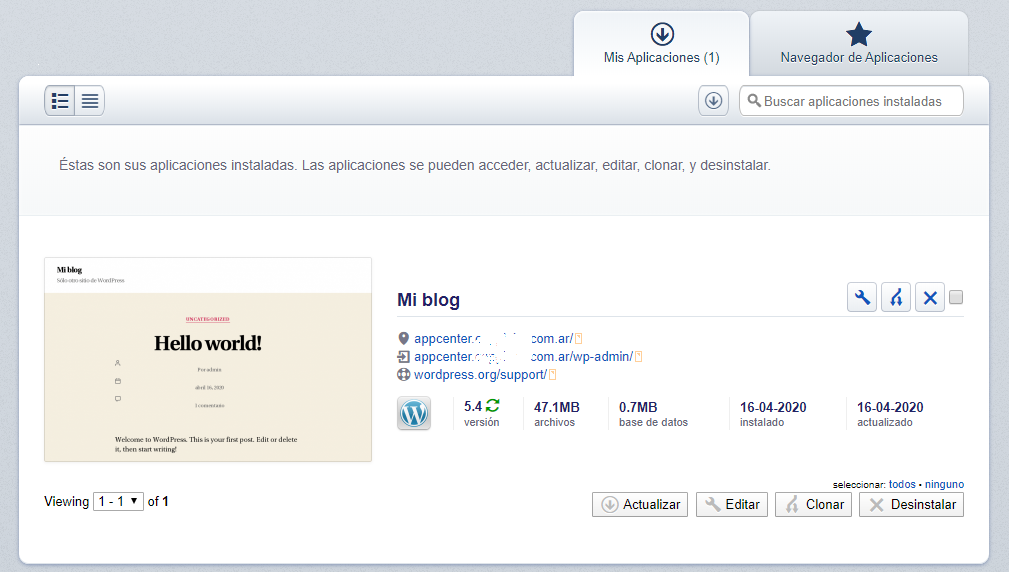Click the Desinstalar button

coord(912,504)
